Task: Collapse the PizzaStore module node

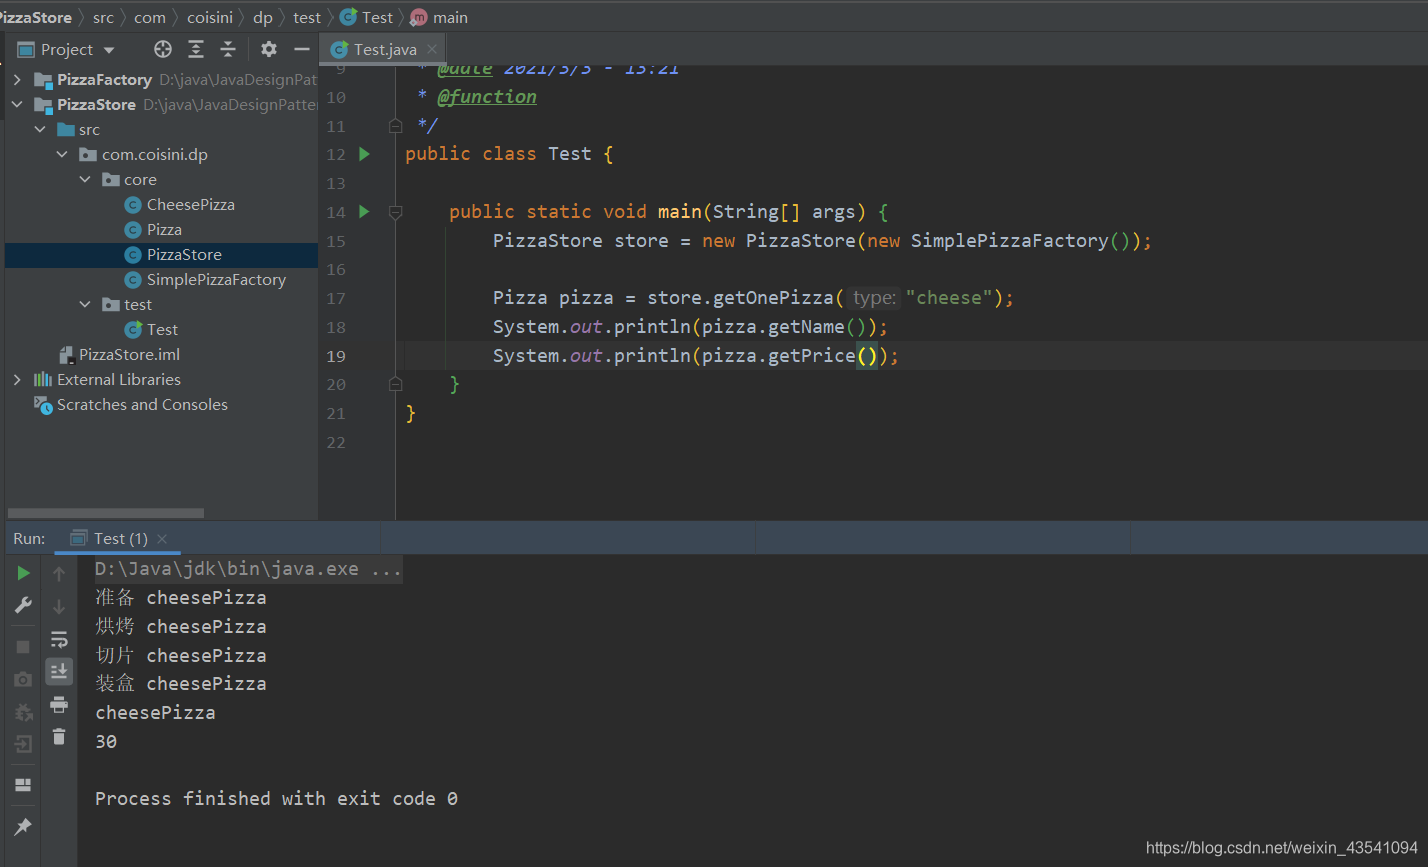Action: pyautogui.click(x=17, y=104)
